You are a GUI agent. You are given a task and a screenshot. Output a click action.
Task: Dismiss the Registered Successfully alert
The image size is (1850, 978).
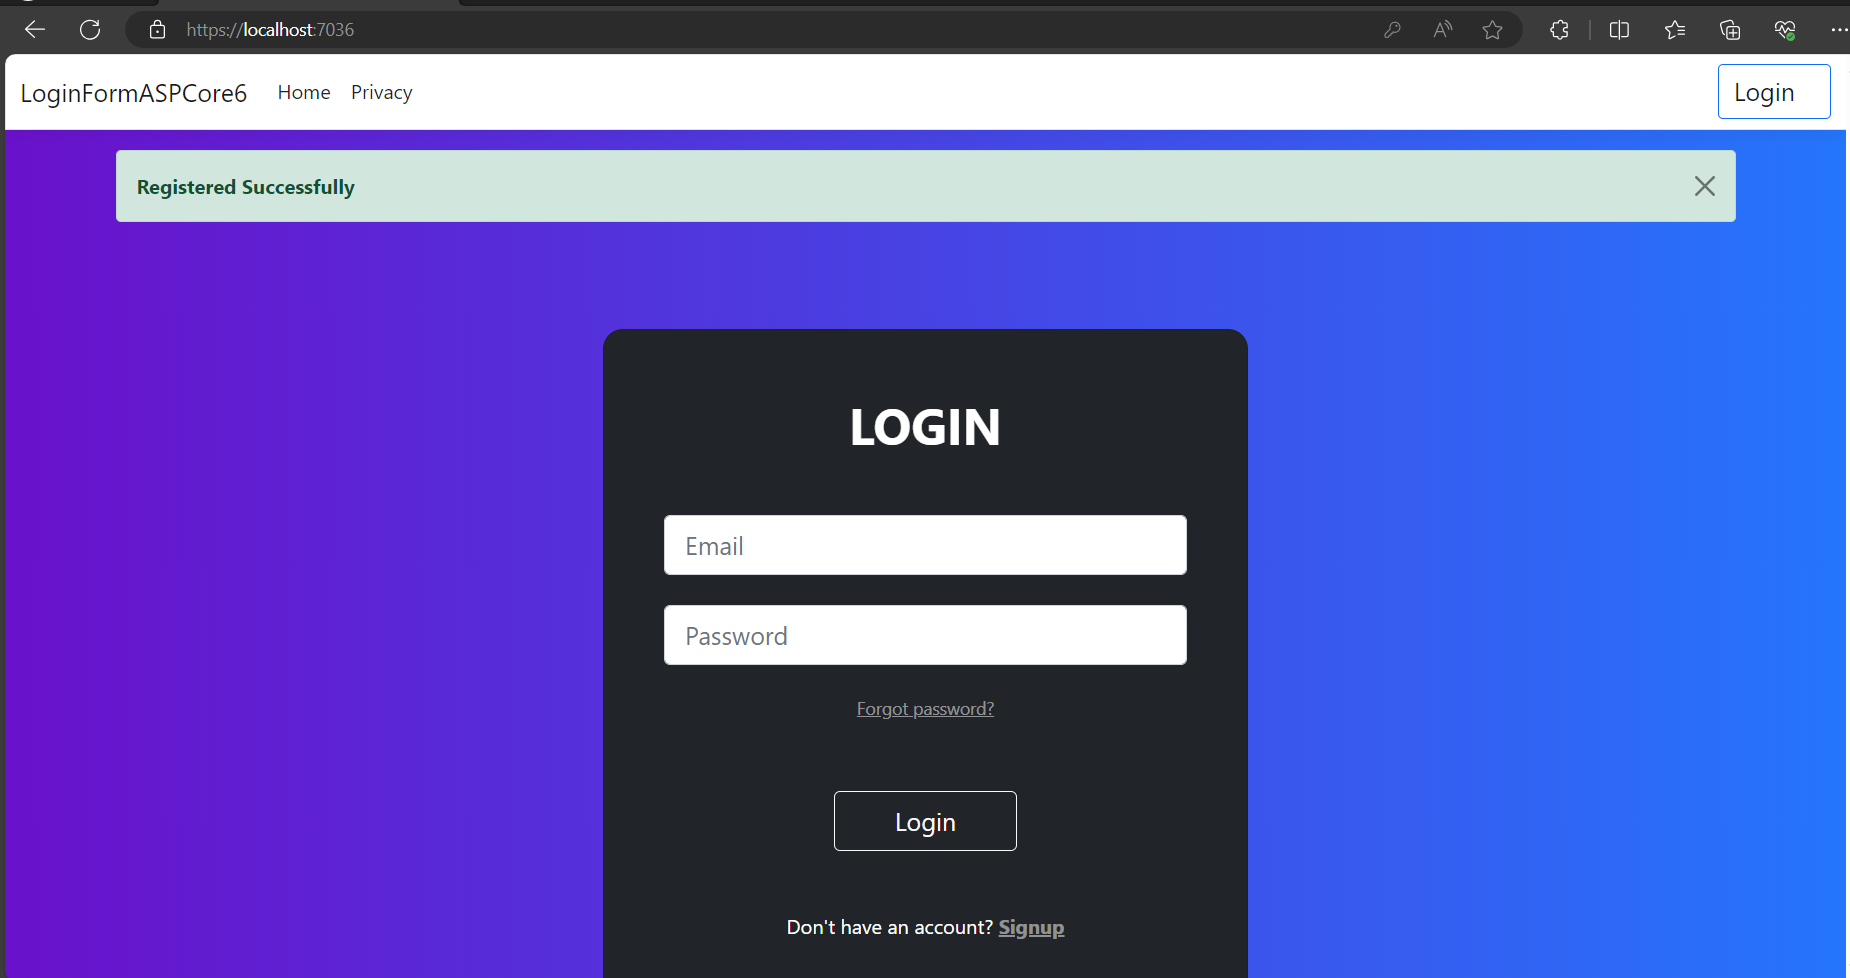1705,186
